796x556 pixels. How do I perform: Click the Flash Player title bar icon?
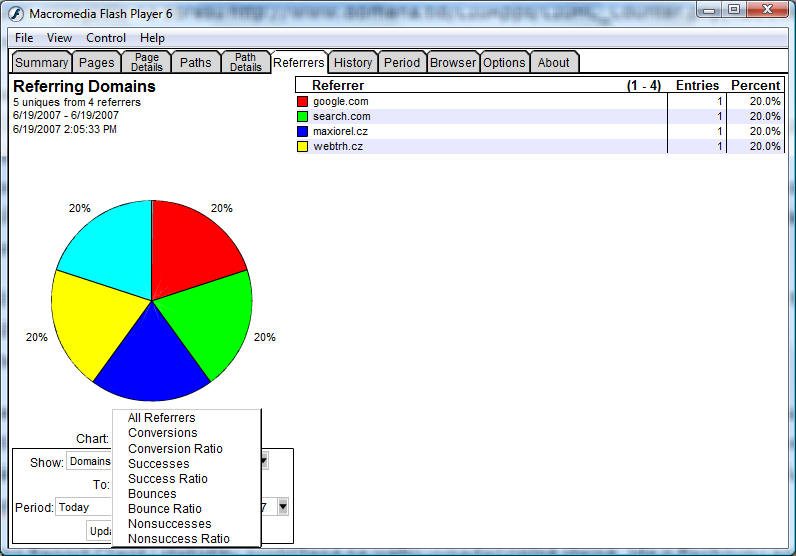click(x=16, y=14)
